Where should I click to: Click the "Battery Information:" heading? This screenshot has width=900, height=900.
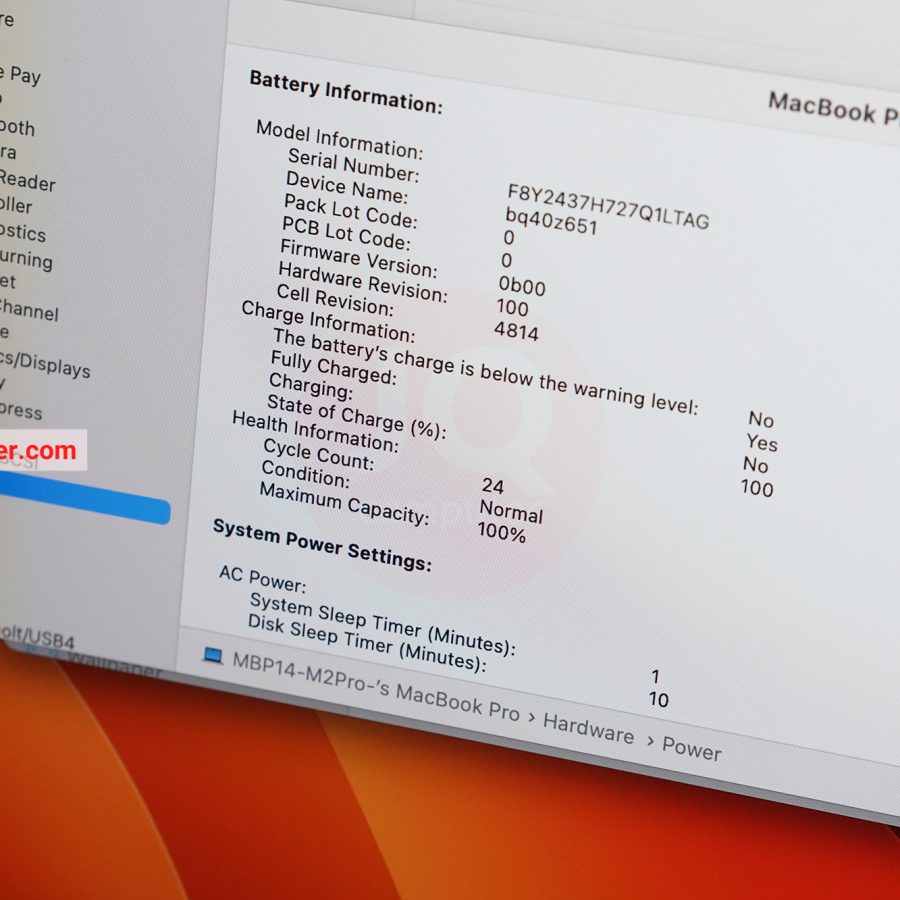[x=346, y=92]
